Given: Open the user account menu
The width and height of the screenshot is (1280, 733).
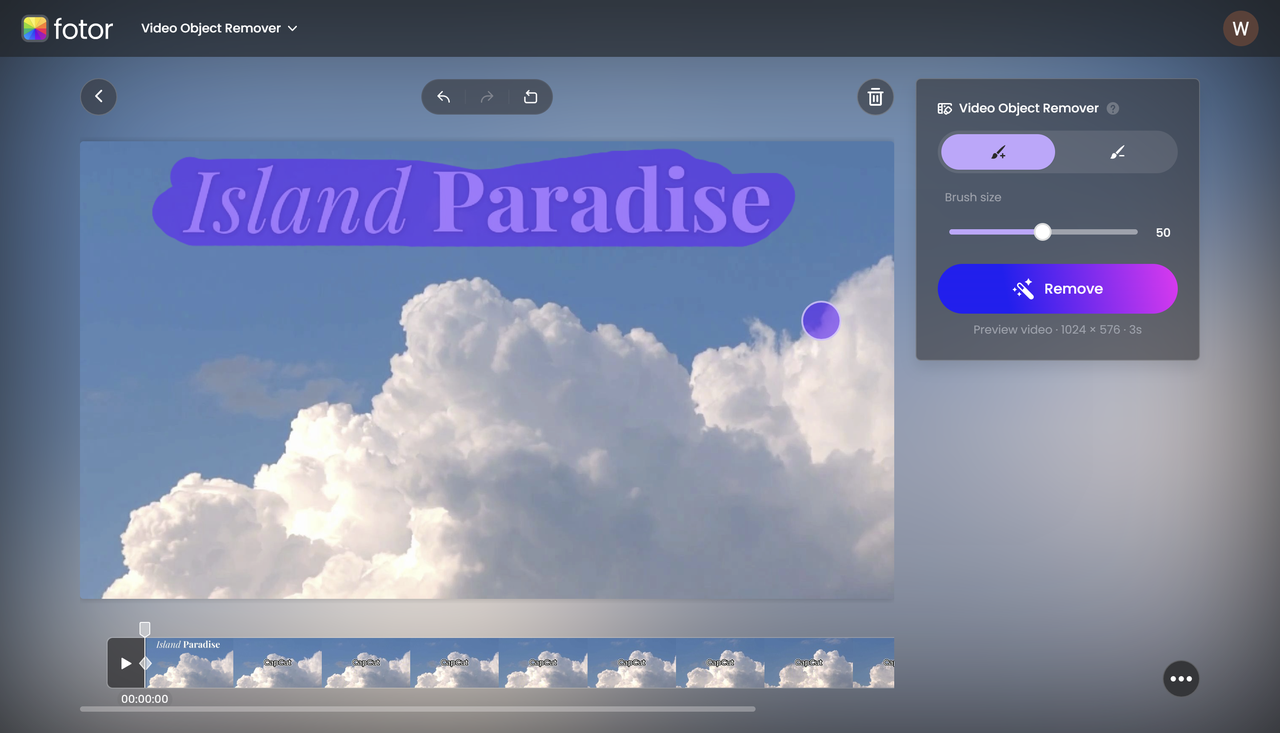Looking at the screenshot, I should point(1240,28).
